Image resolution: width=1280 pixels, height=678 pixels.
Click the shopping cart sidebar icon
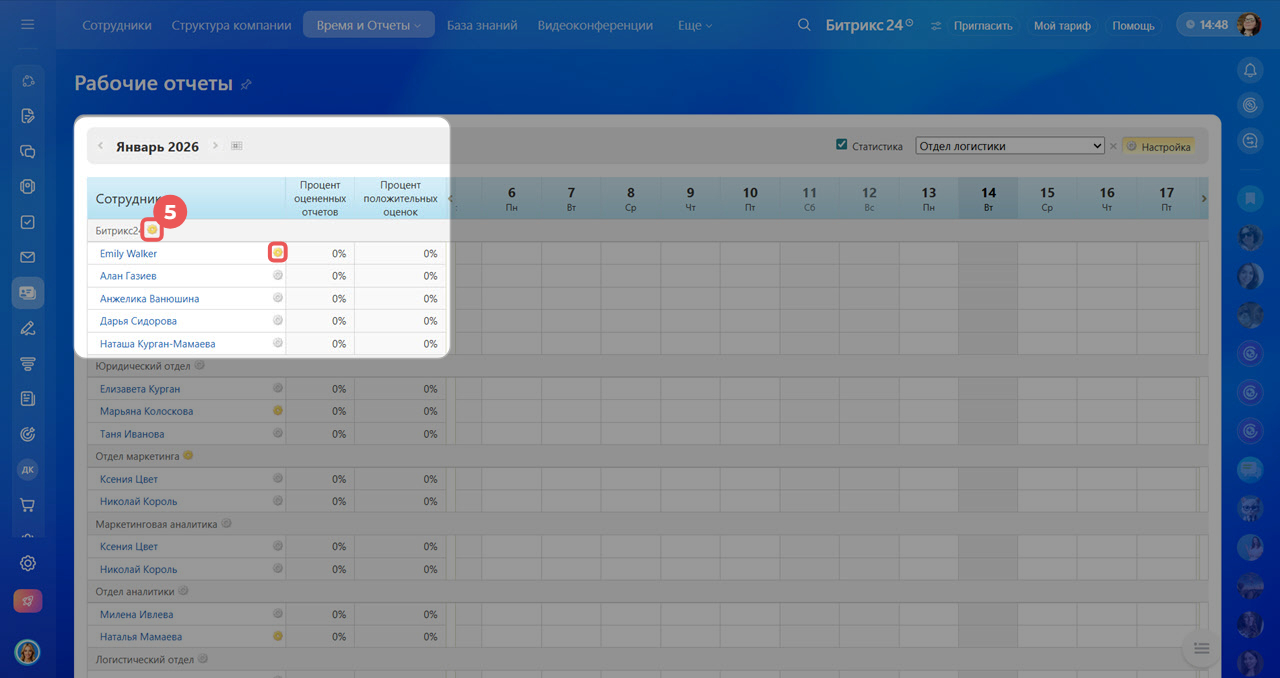click(28, 505)
